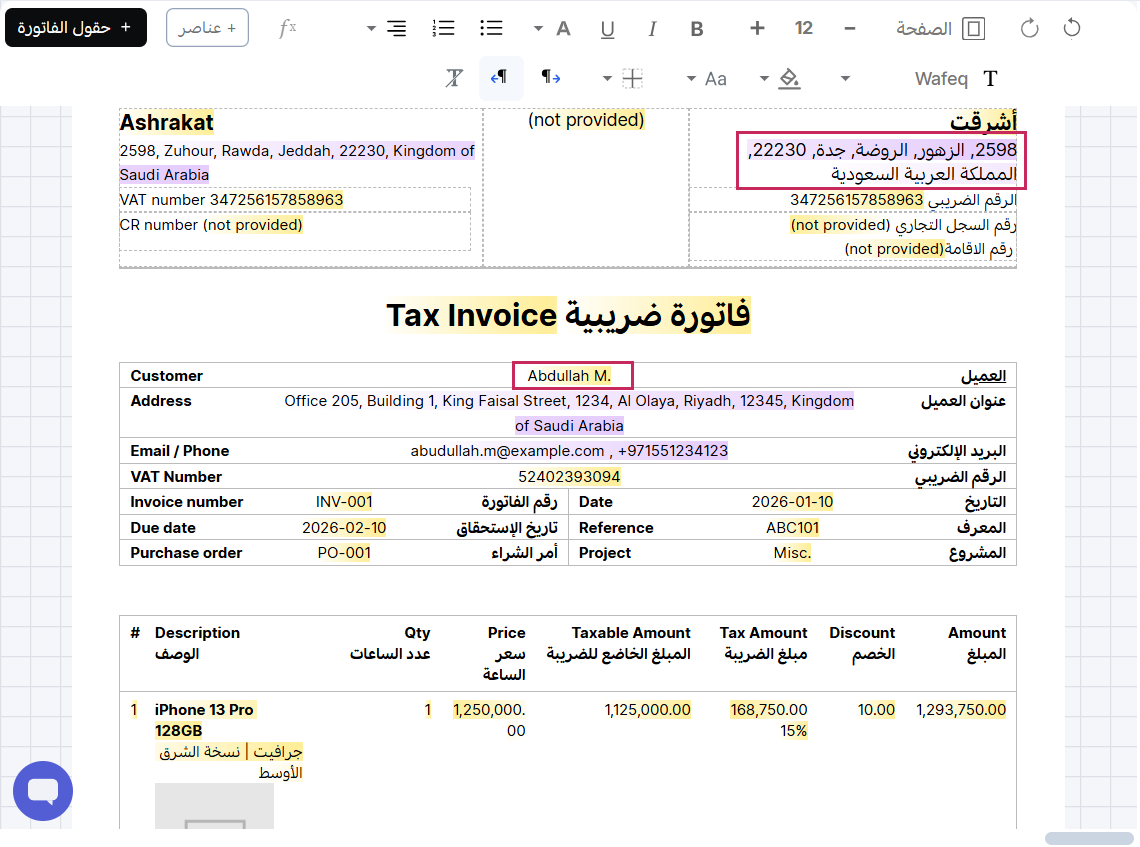Open the formula fx tool

point(288,28)
